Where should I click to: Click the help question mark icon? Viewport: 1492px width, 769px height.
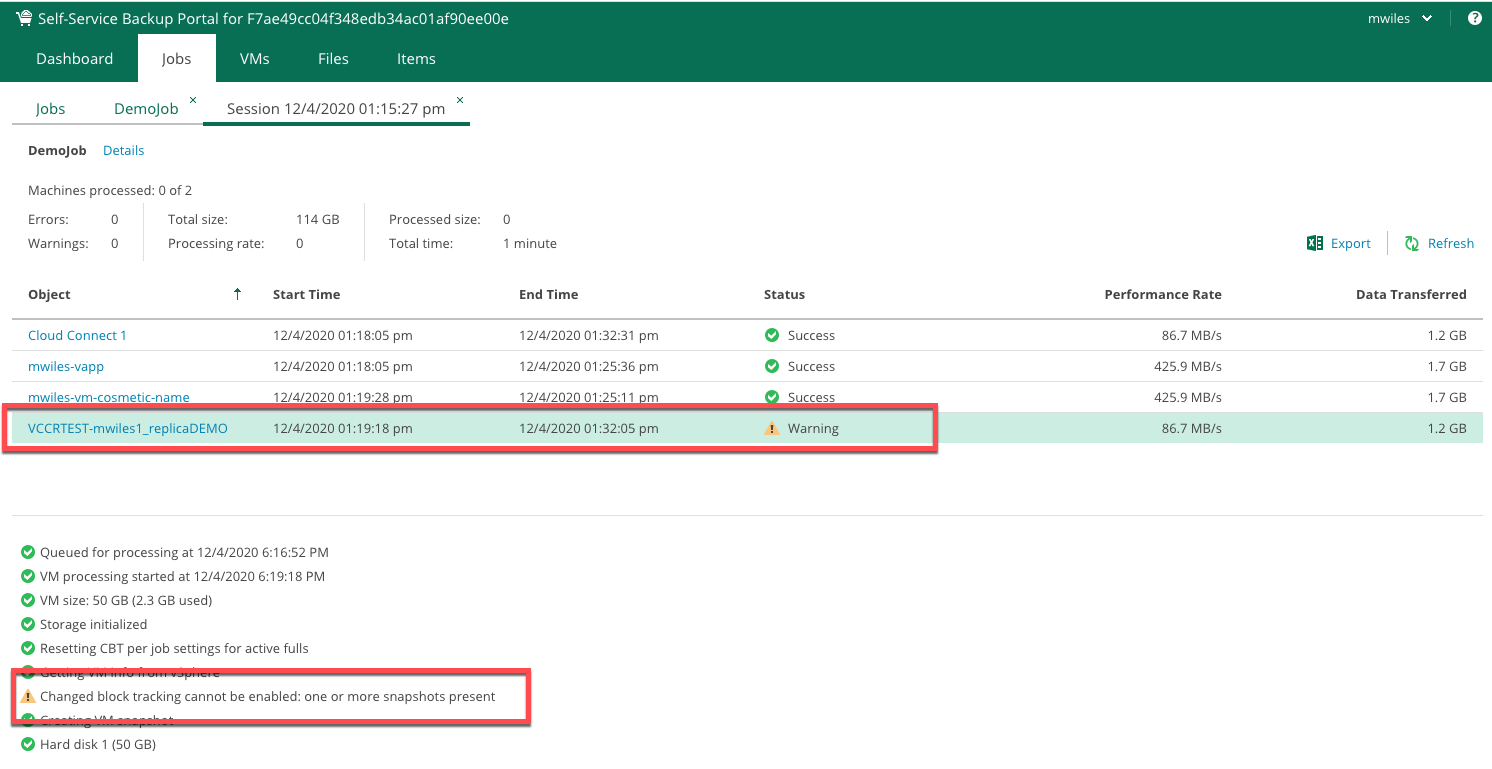click(x=1474, y=18)
